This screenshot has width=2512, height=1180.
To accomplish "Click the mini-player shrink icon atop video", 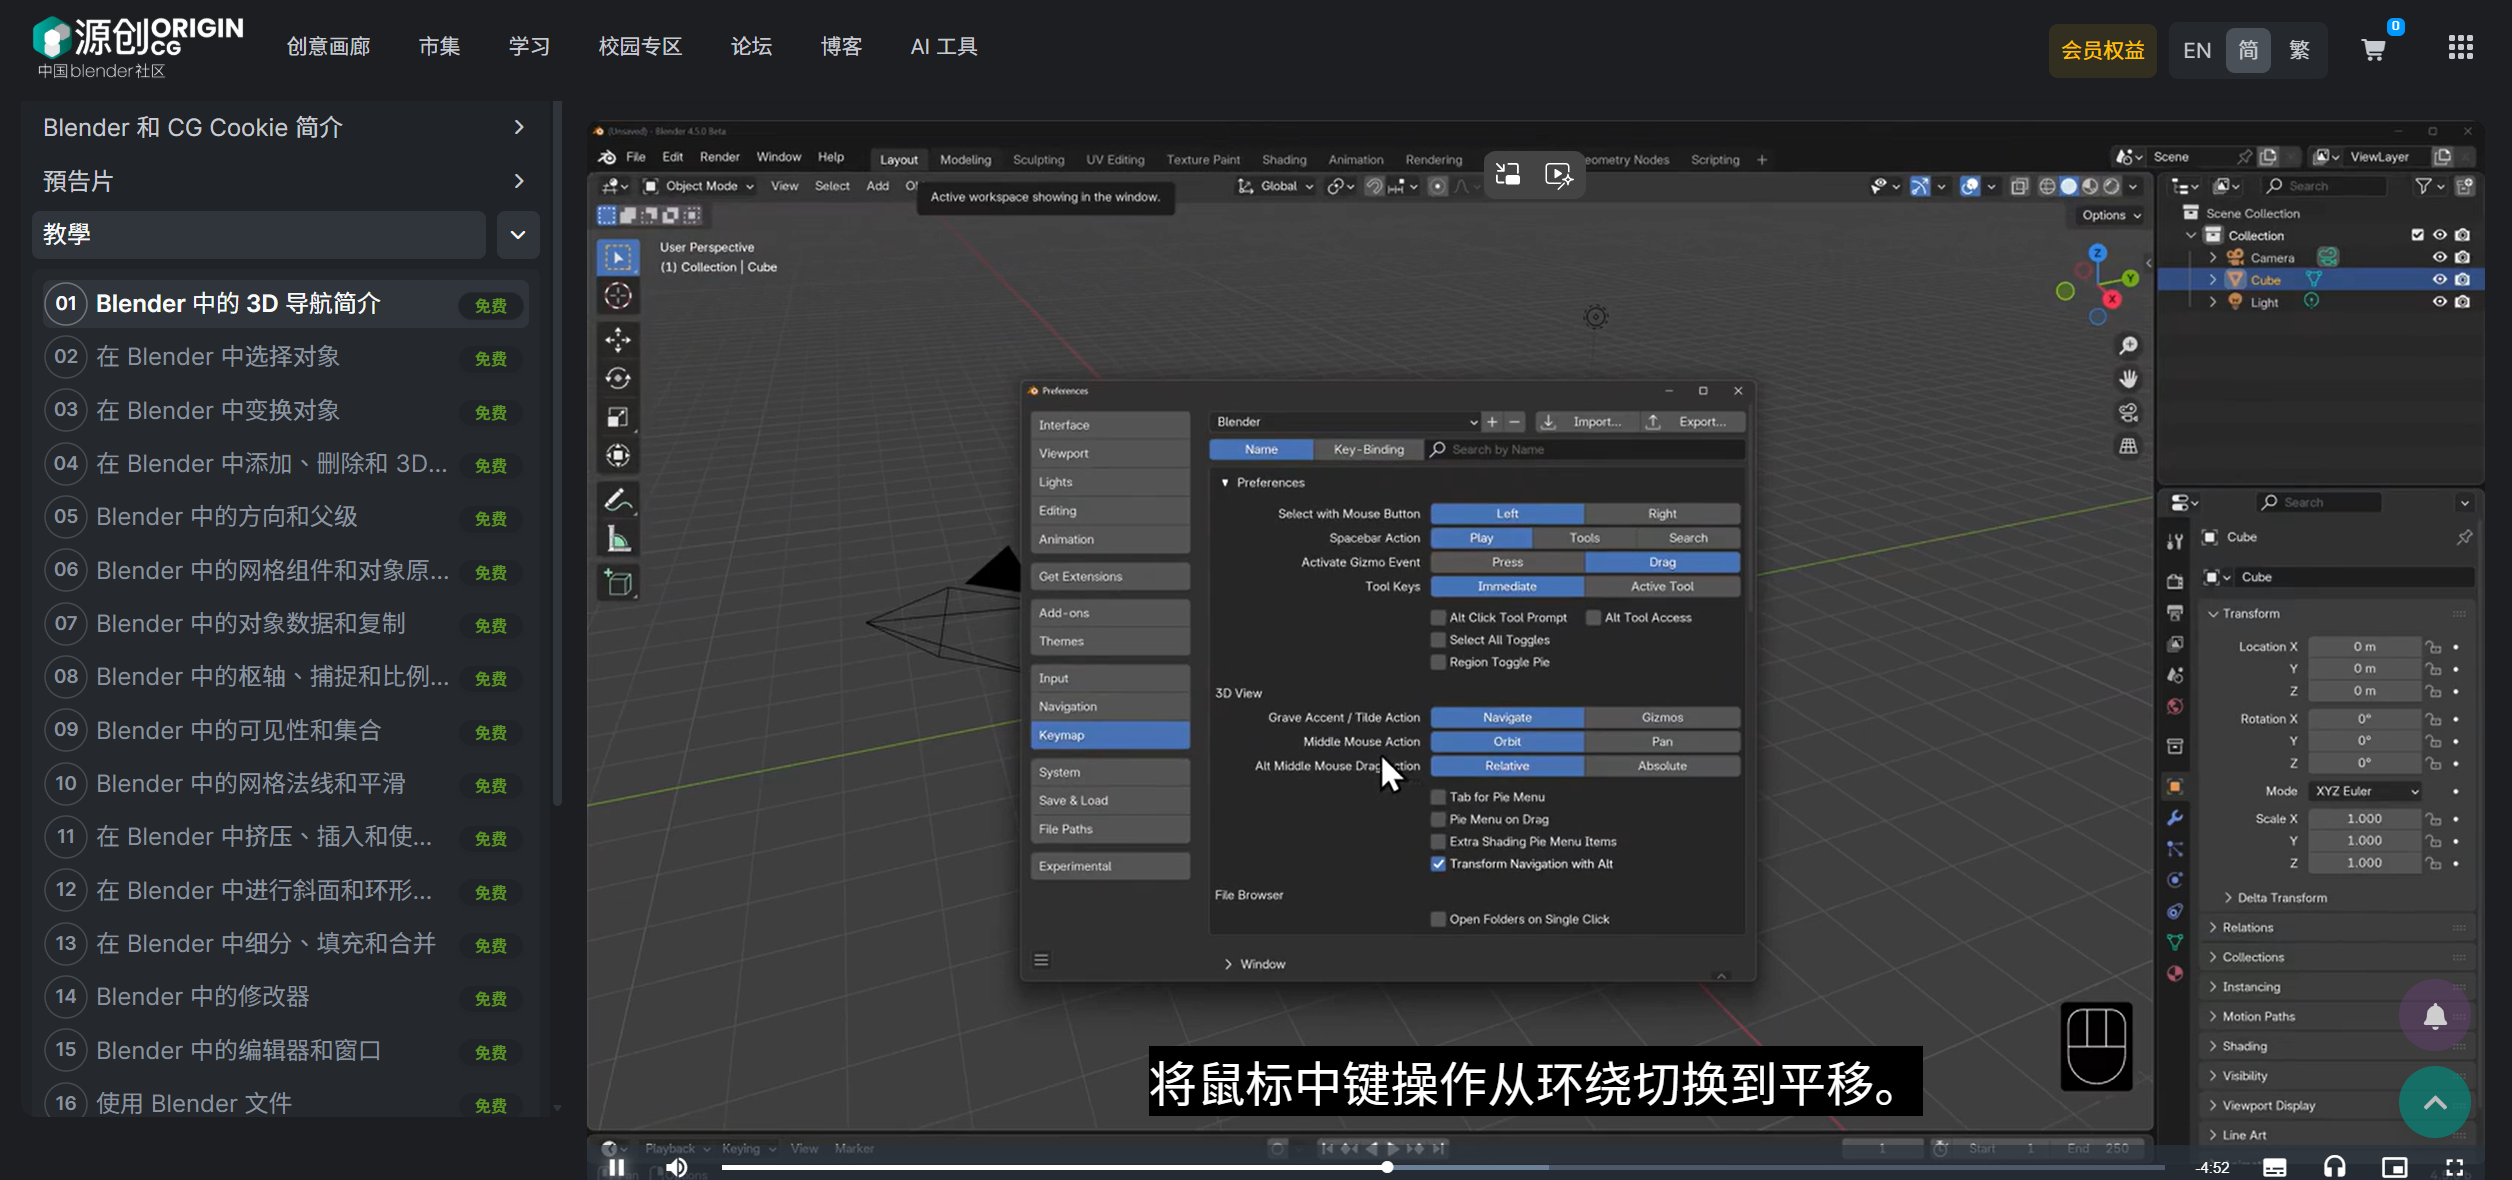I will (x=1508, y=175).
